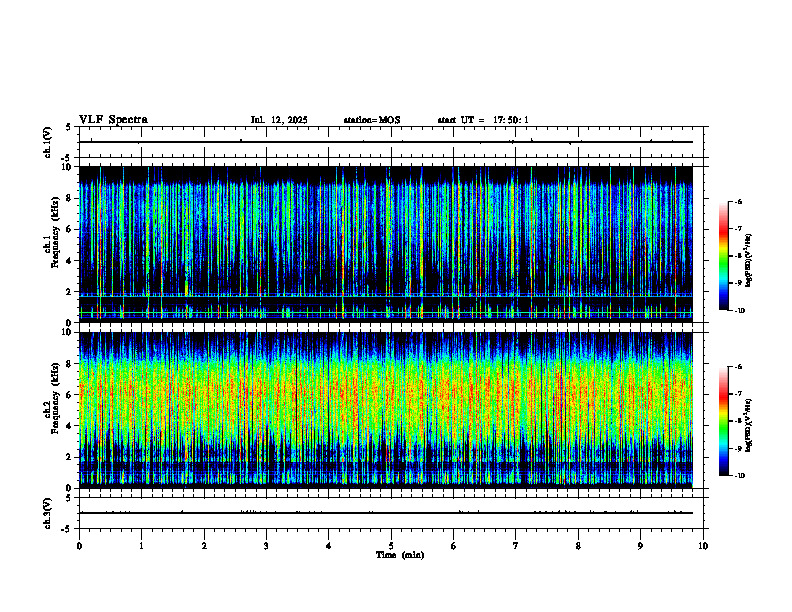Click time-axis tick label "0" under the bottom panel
Image resolution: width=792 pixels, height=612 pixels.
coord(79,546)
